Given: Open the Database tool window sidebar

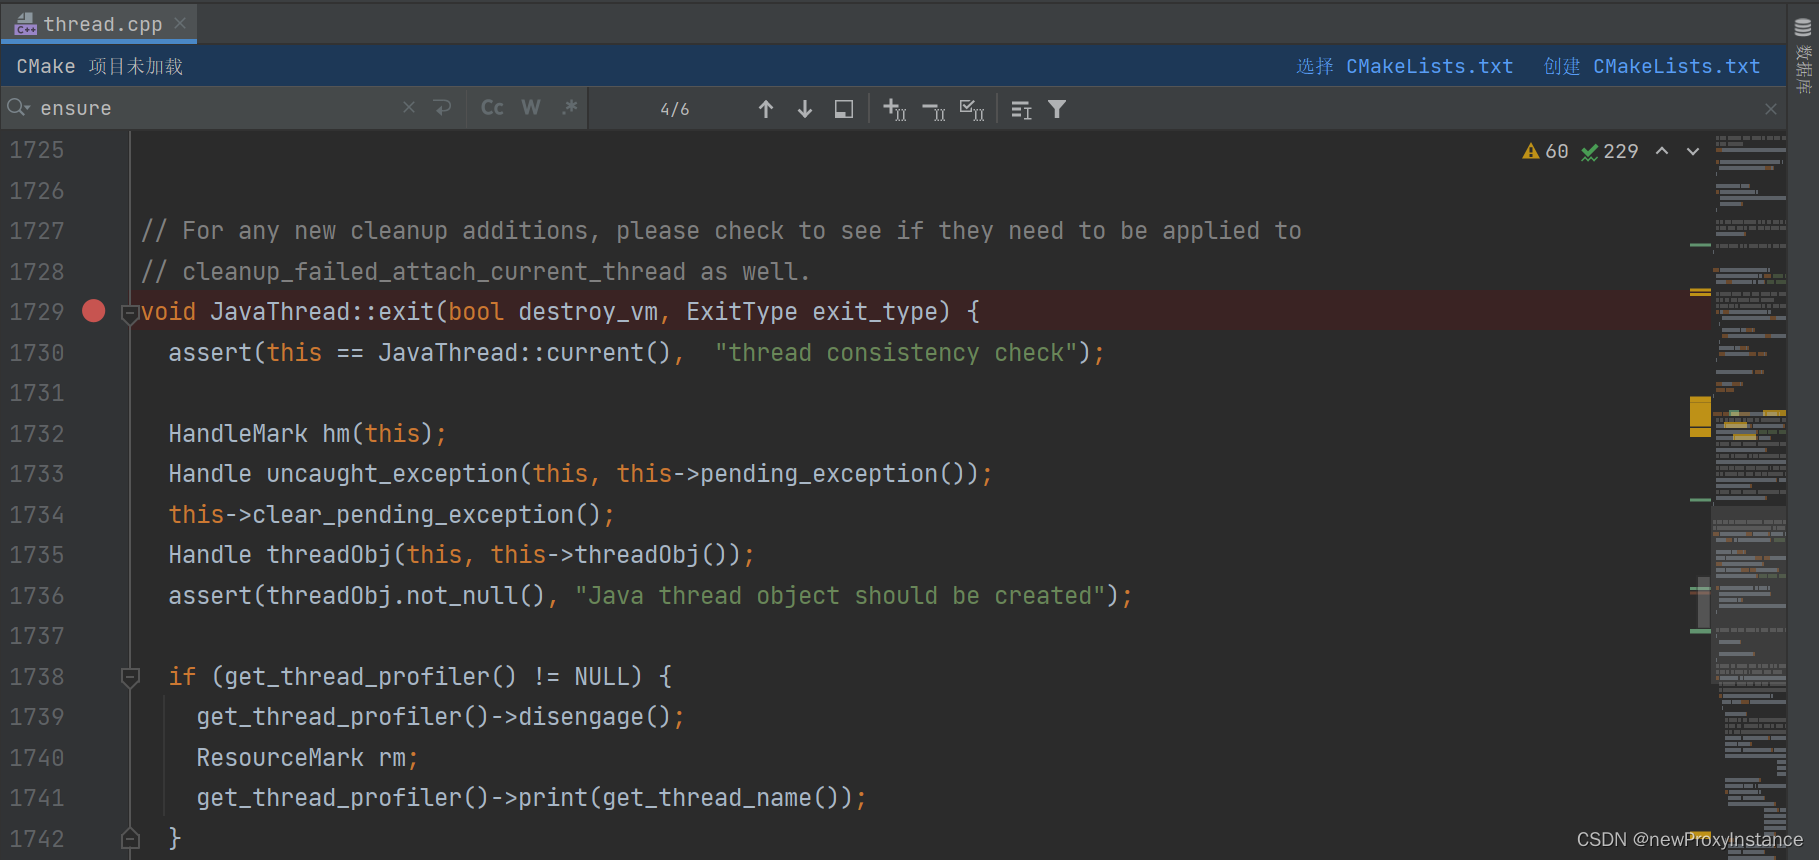Looking at the screenshot, I should [1803, 58].
